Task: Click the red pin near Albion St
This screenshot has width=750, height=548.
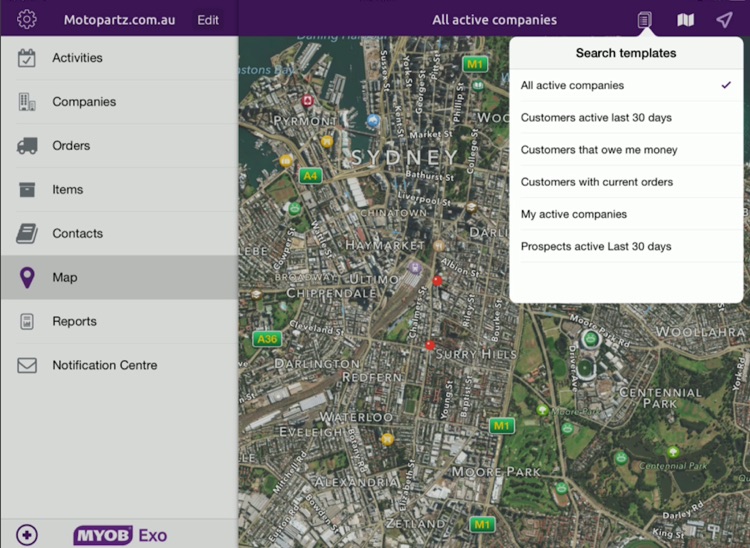Action: pyautogui.click(x=437, y=281)
